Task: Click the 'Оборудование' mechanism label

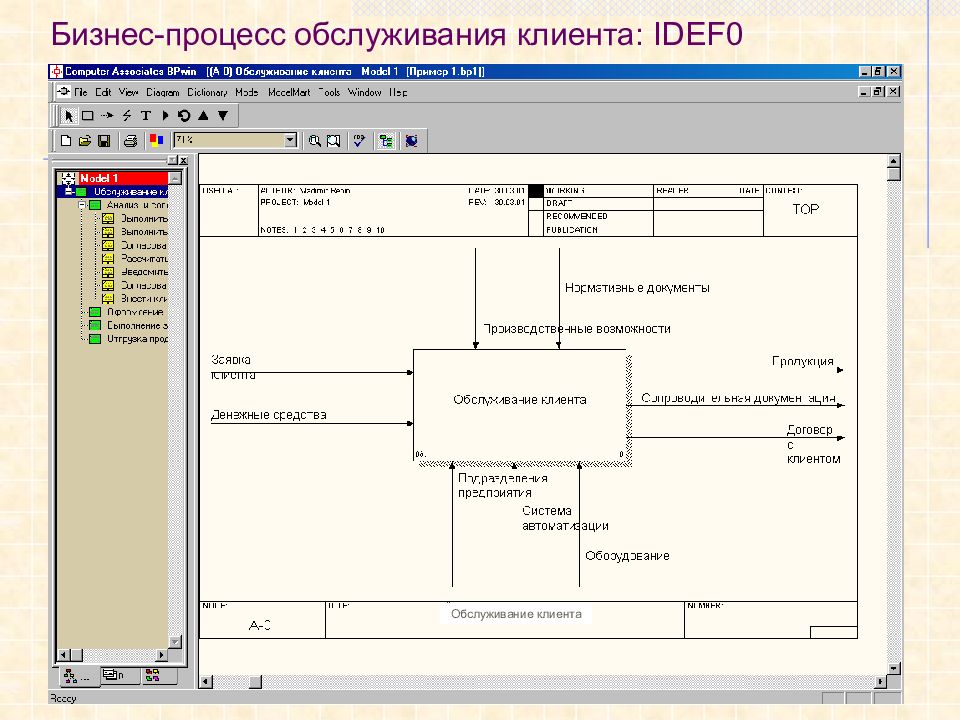Action: tap(628, 556)
